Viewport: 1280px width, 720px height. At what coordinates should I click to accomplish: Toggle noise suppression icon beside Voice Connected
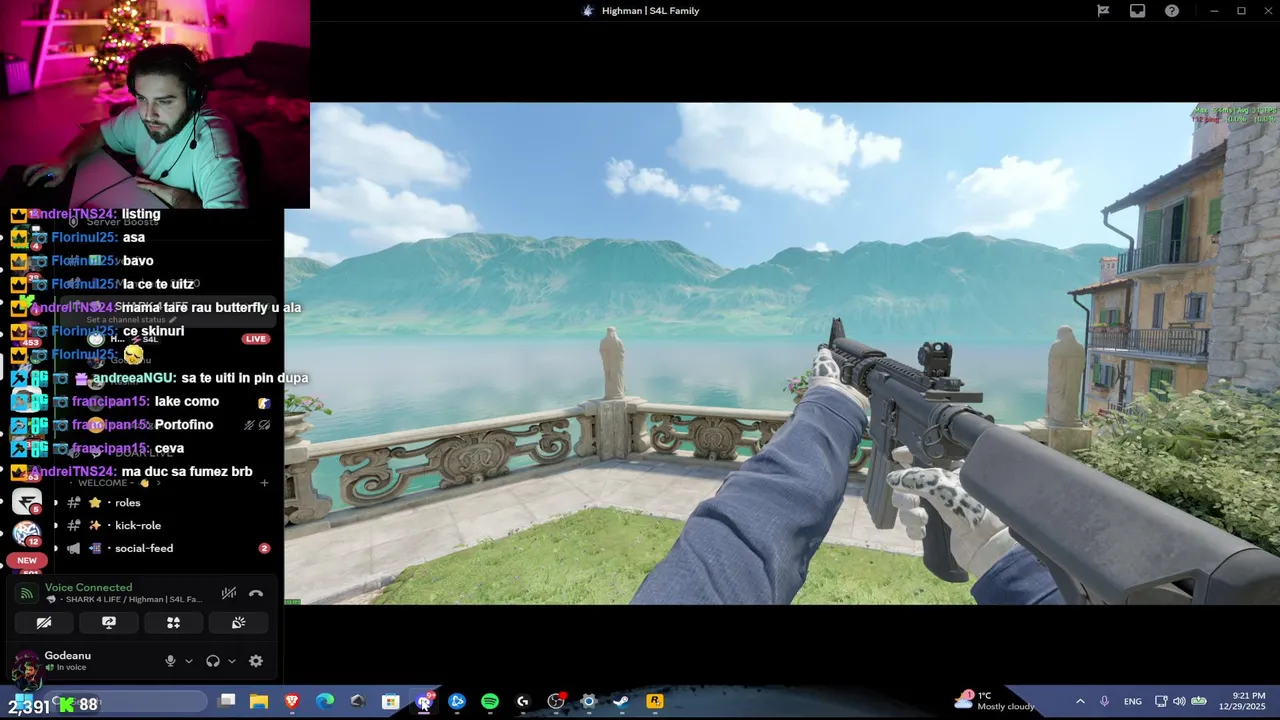tap(229, 593)
